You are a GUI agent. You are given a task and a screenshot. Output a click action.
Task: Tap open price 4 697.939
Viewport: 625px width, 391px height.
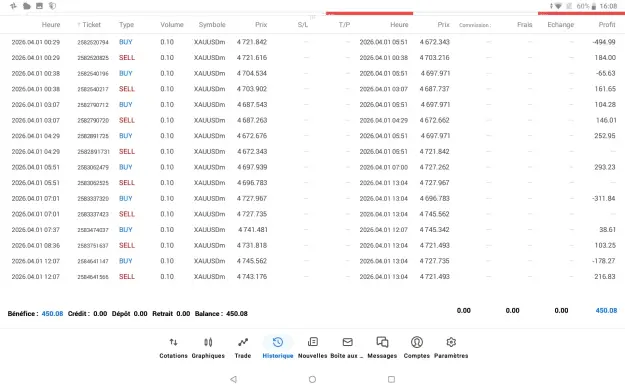tap(252, 167)
